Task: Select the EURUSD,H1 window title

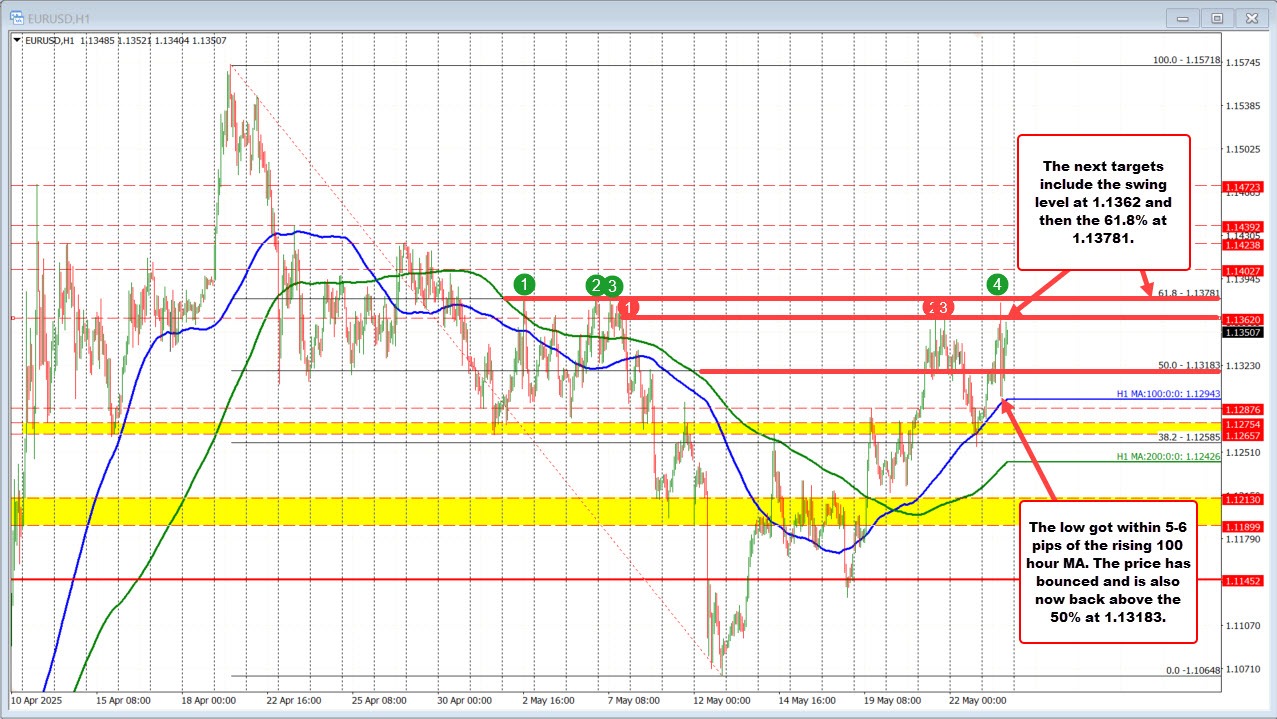Action: 60,17
